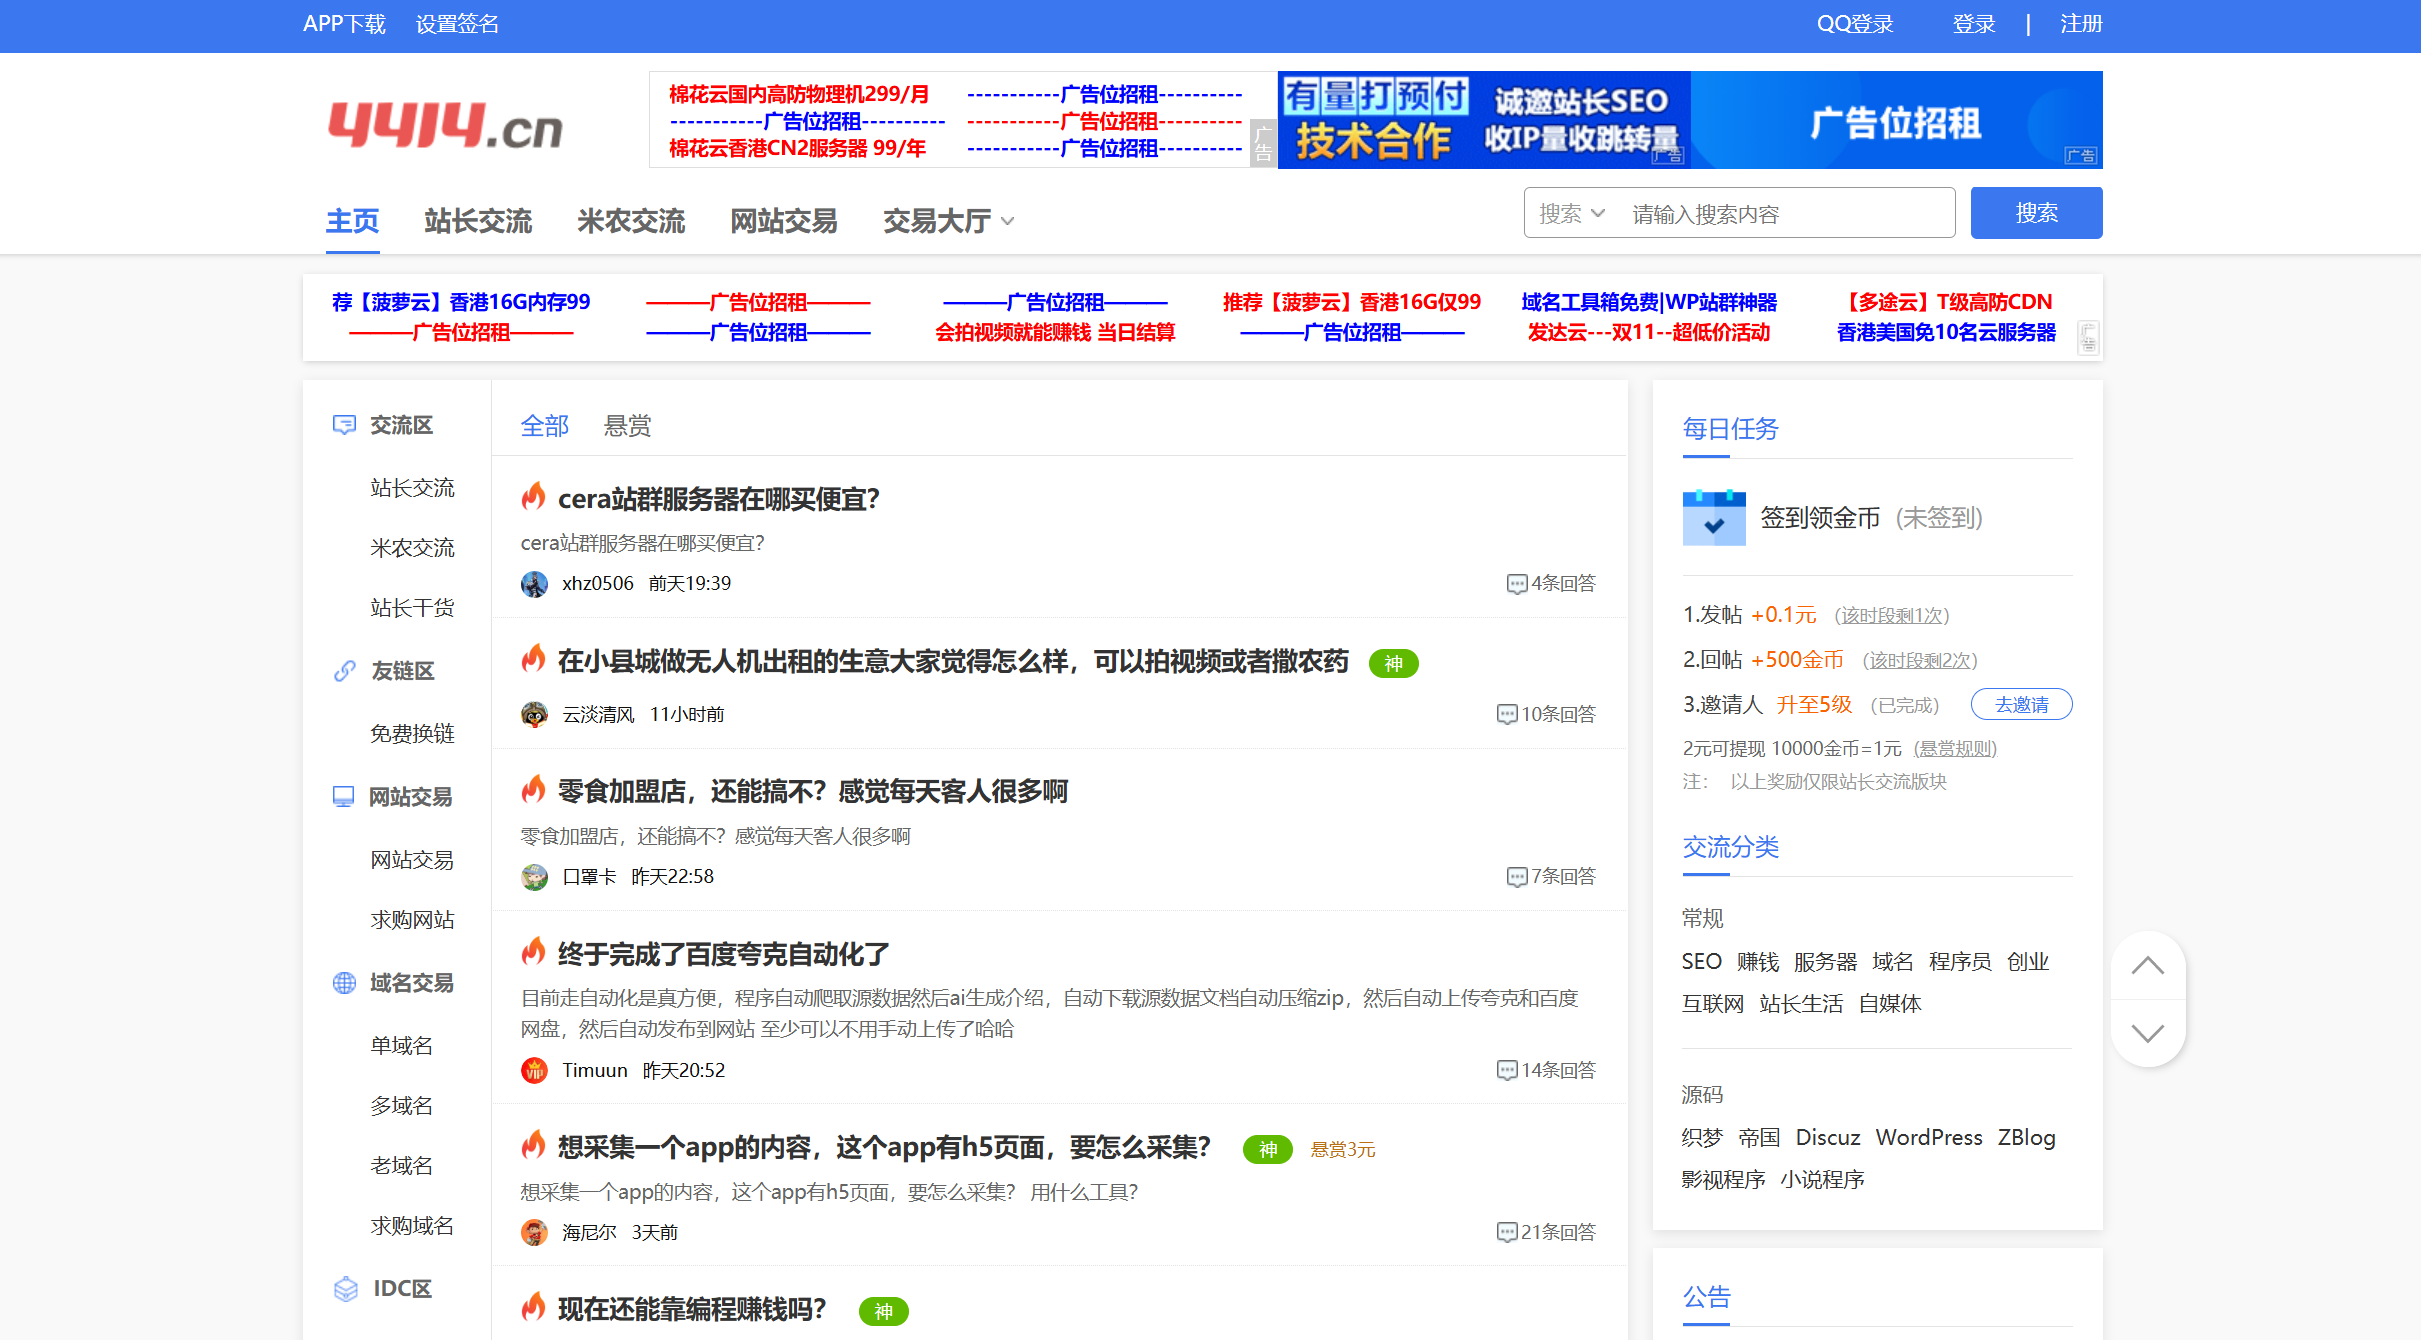
Task: Click Timuun's avatar
Action: 535,1070
